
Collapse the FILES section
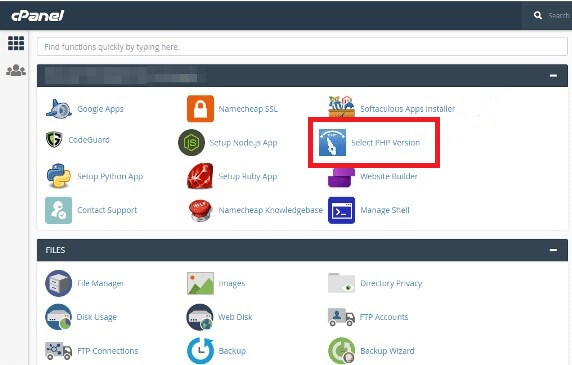click(x=553, y=250)
